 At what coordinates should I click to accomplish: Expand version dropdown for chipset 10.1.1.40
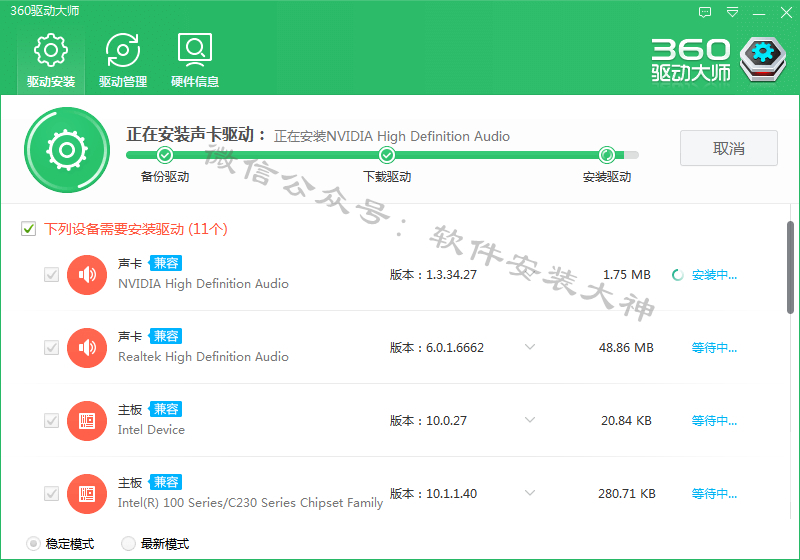530,493
